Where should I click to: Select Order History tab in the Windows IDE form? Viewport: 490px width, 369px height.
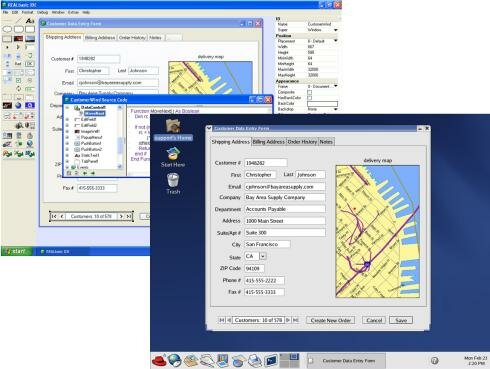pyautogui.click(x=132, y=38)
